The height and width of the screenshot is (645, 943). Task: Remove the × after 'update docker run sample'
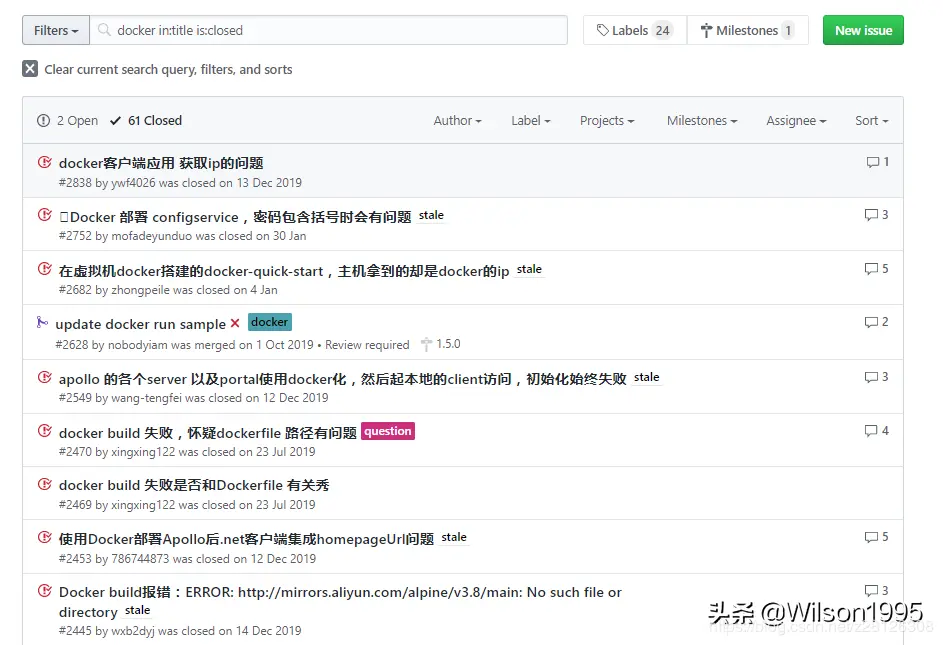(234, 322)
